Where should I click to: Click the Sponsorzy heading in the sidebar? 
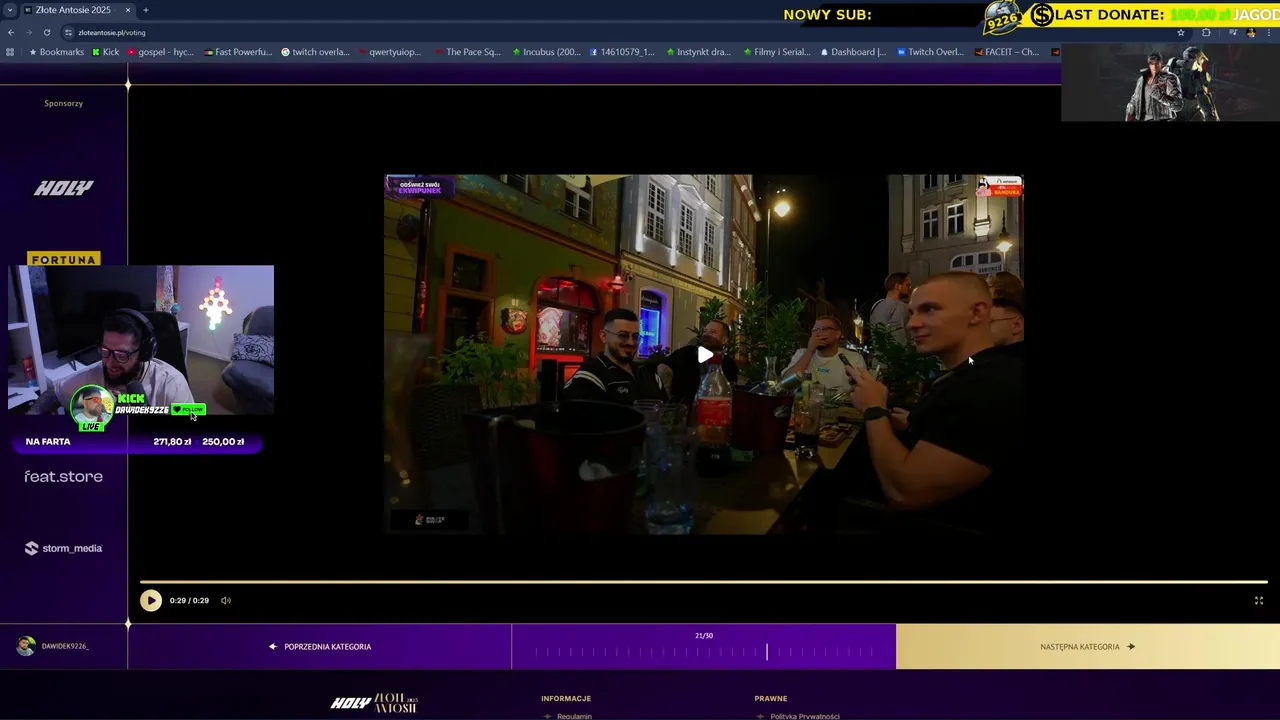[x=63, y=103]
